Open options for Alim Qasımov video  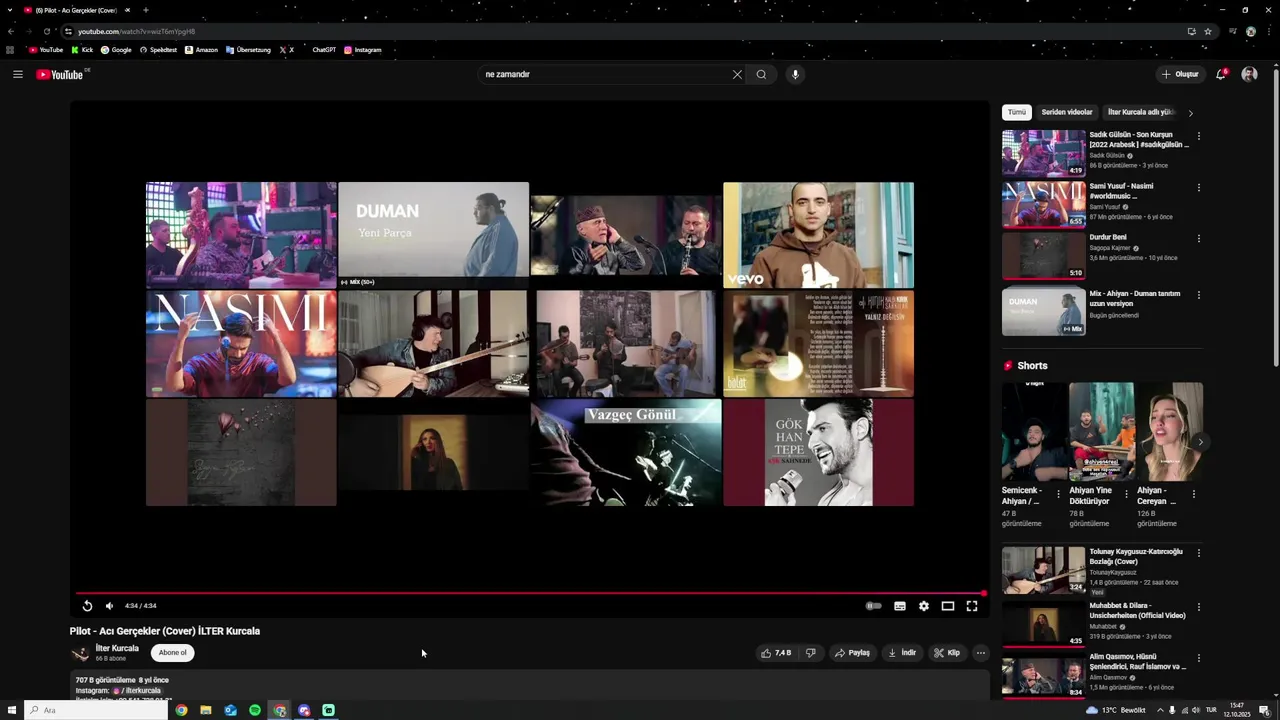click(1199, 657)
